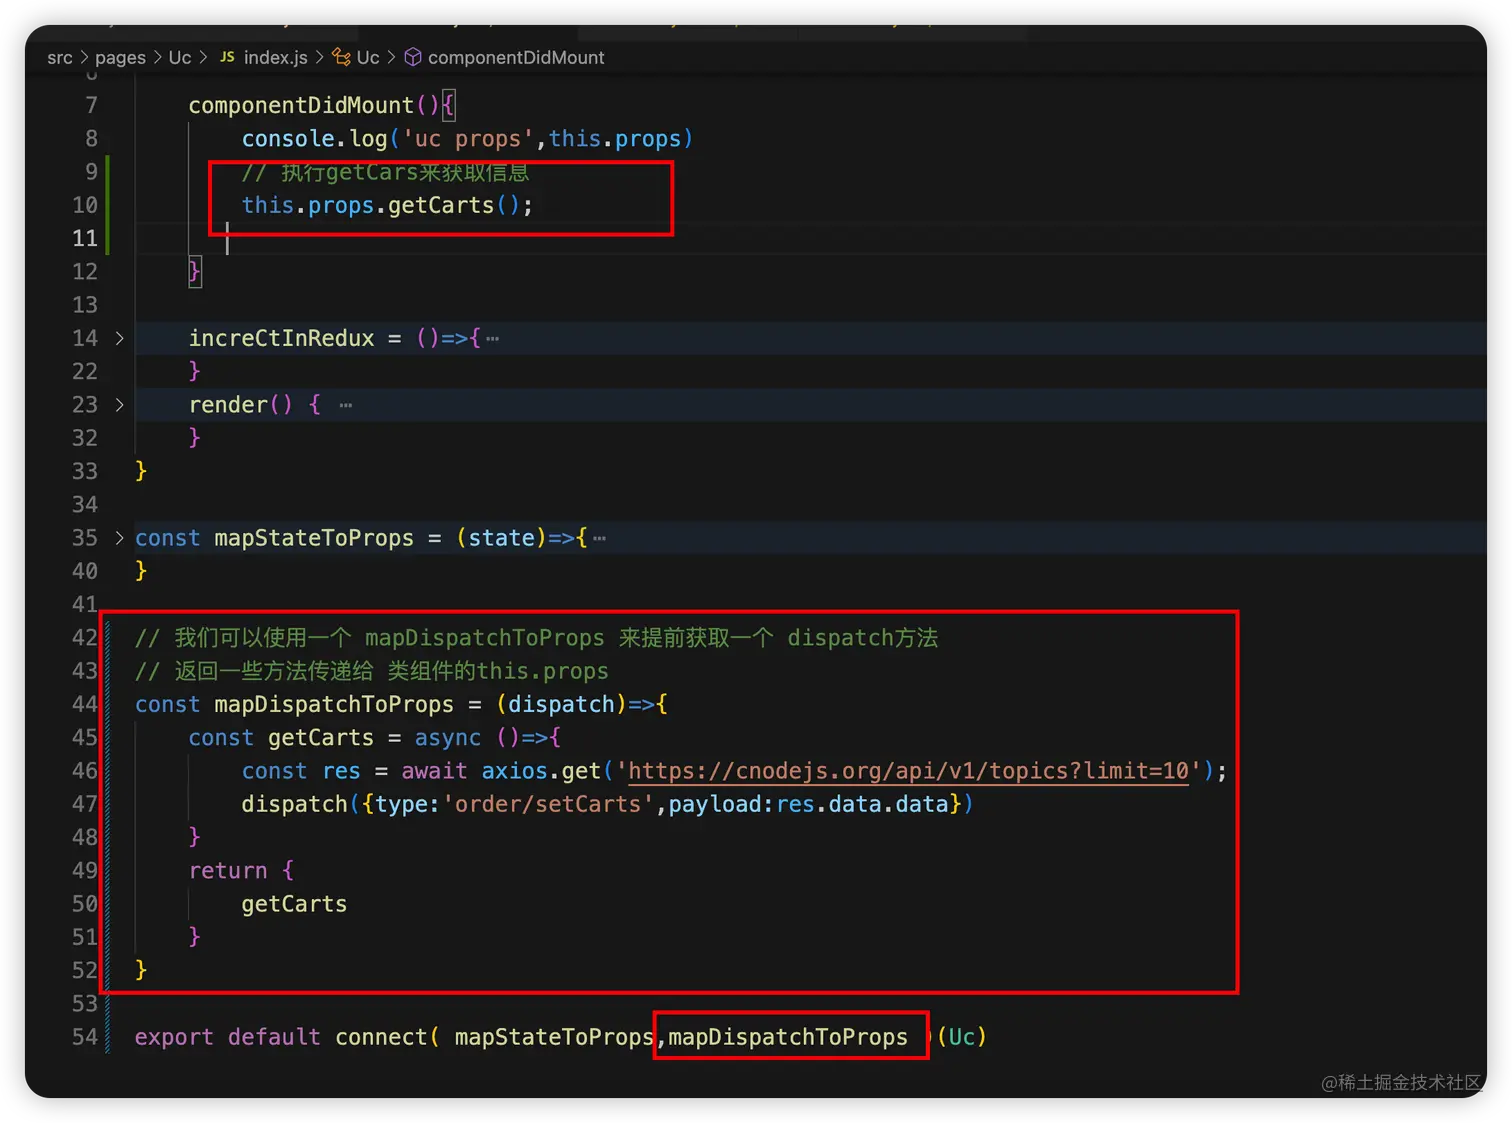Open the src breadcrumb segment

click(60, 57)
